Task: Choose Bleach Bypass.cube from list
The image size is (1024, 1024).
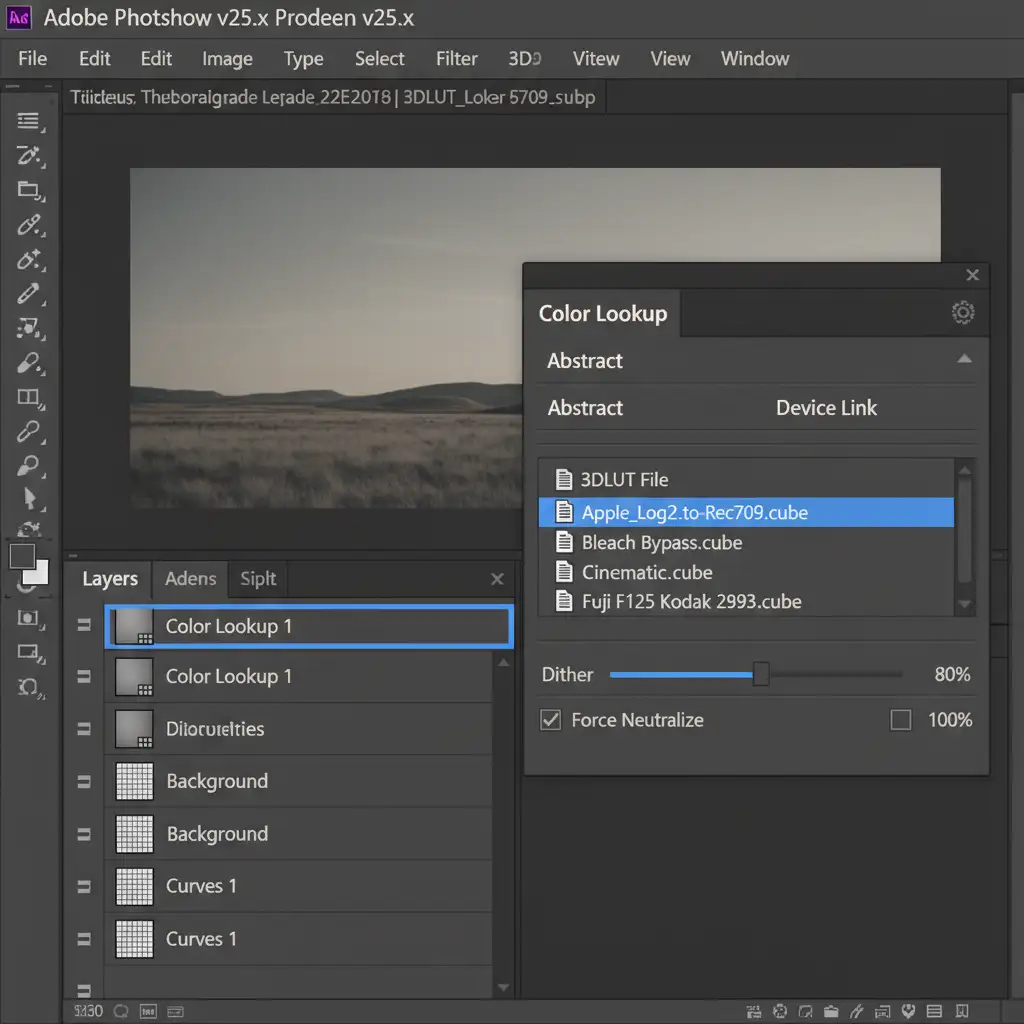Action: [662, 543]
